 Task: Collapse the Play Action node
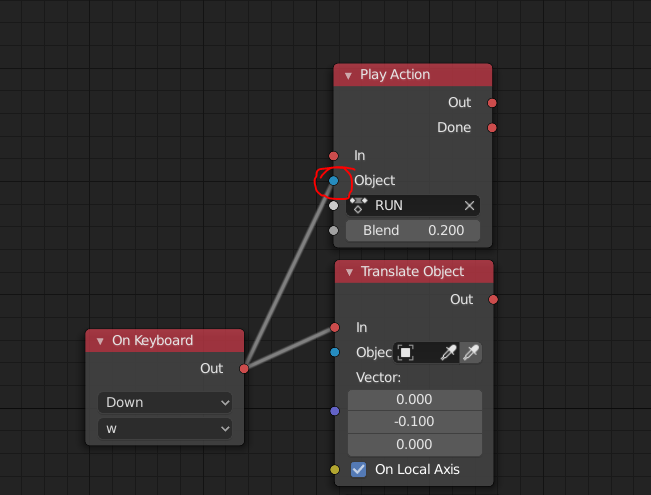click(x=348, y=76)
